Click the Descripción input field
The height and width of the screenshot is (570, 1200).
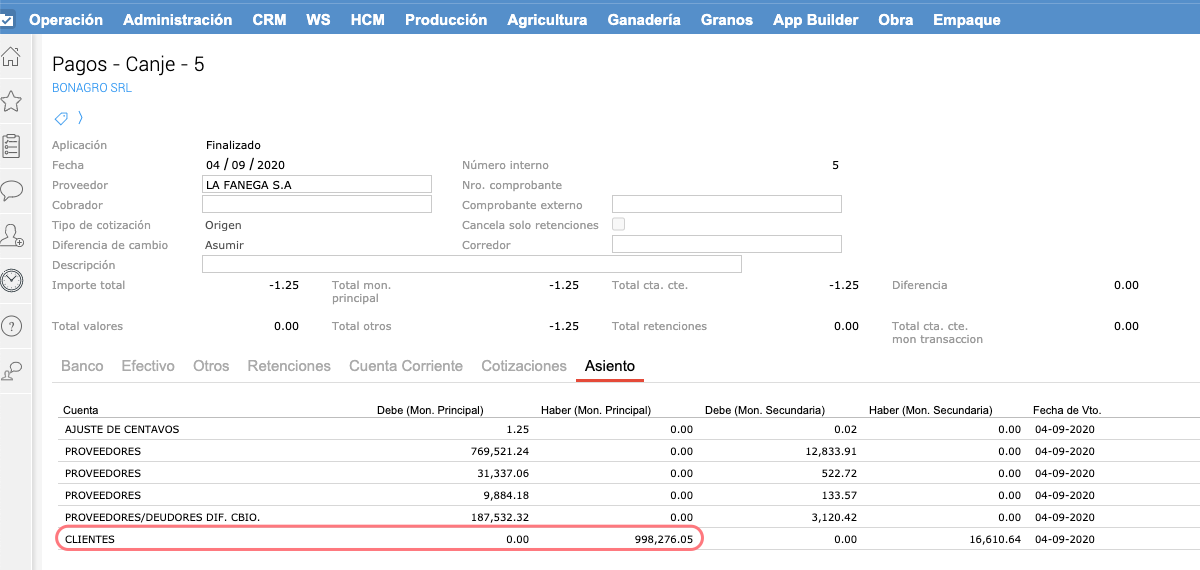pos(471,265)
